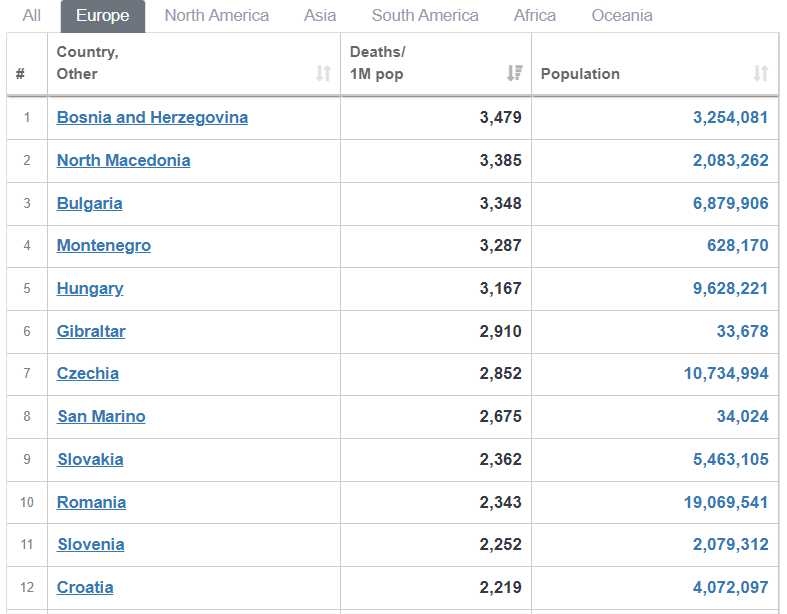Viewport: 787px width, 614px height.
Task: Click the # column header
Action: tap(20, 74)
